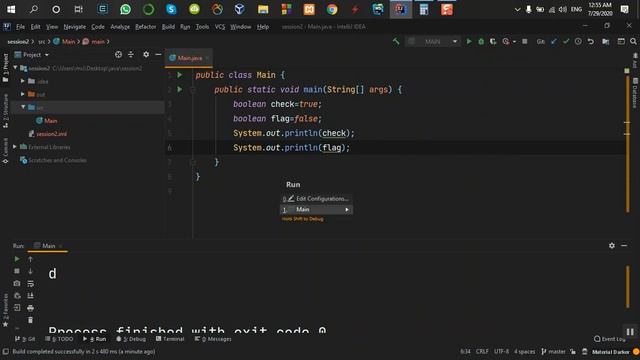Viewport: 640px width, 360px height.
Task: Click the Git update project blue checkmark
Action: coord(554,42)
